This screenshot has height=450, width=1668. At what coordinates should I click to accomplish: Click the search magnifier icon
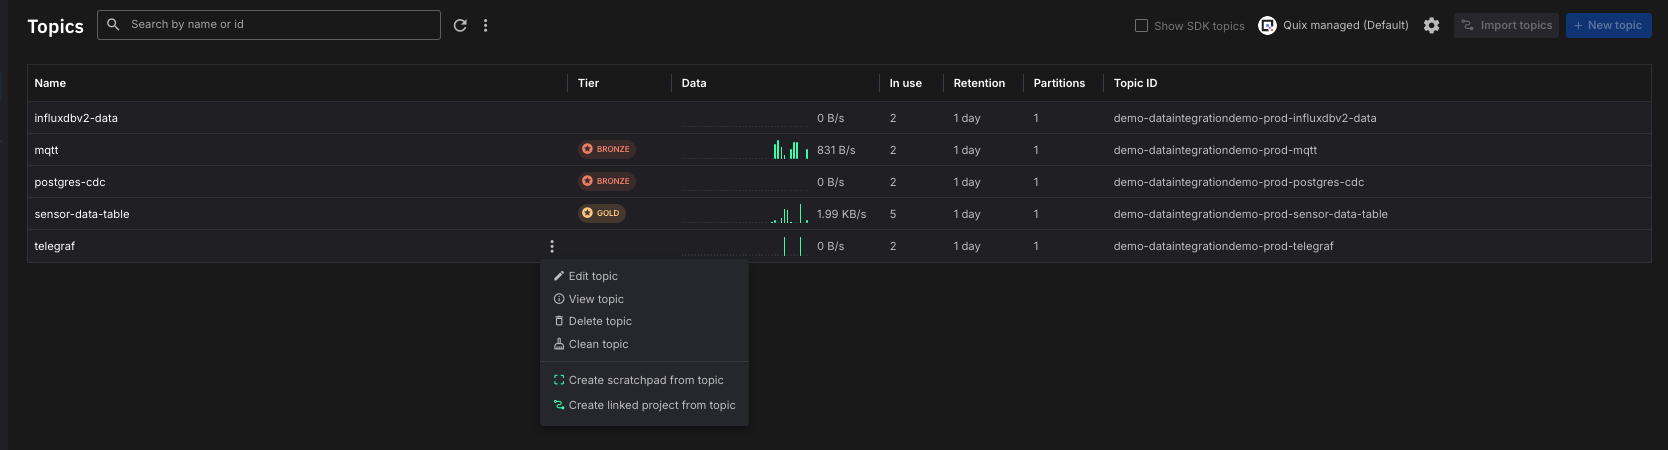click(x=113, y=24)
